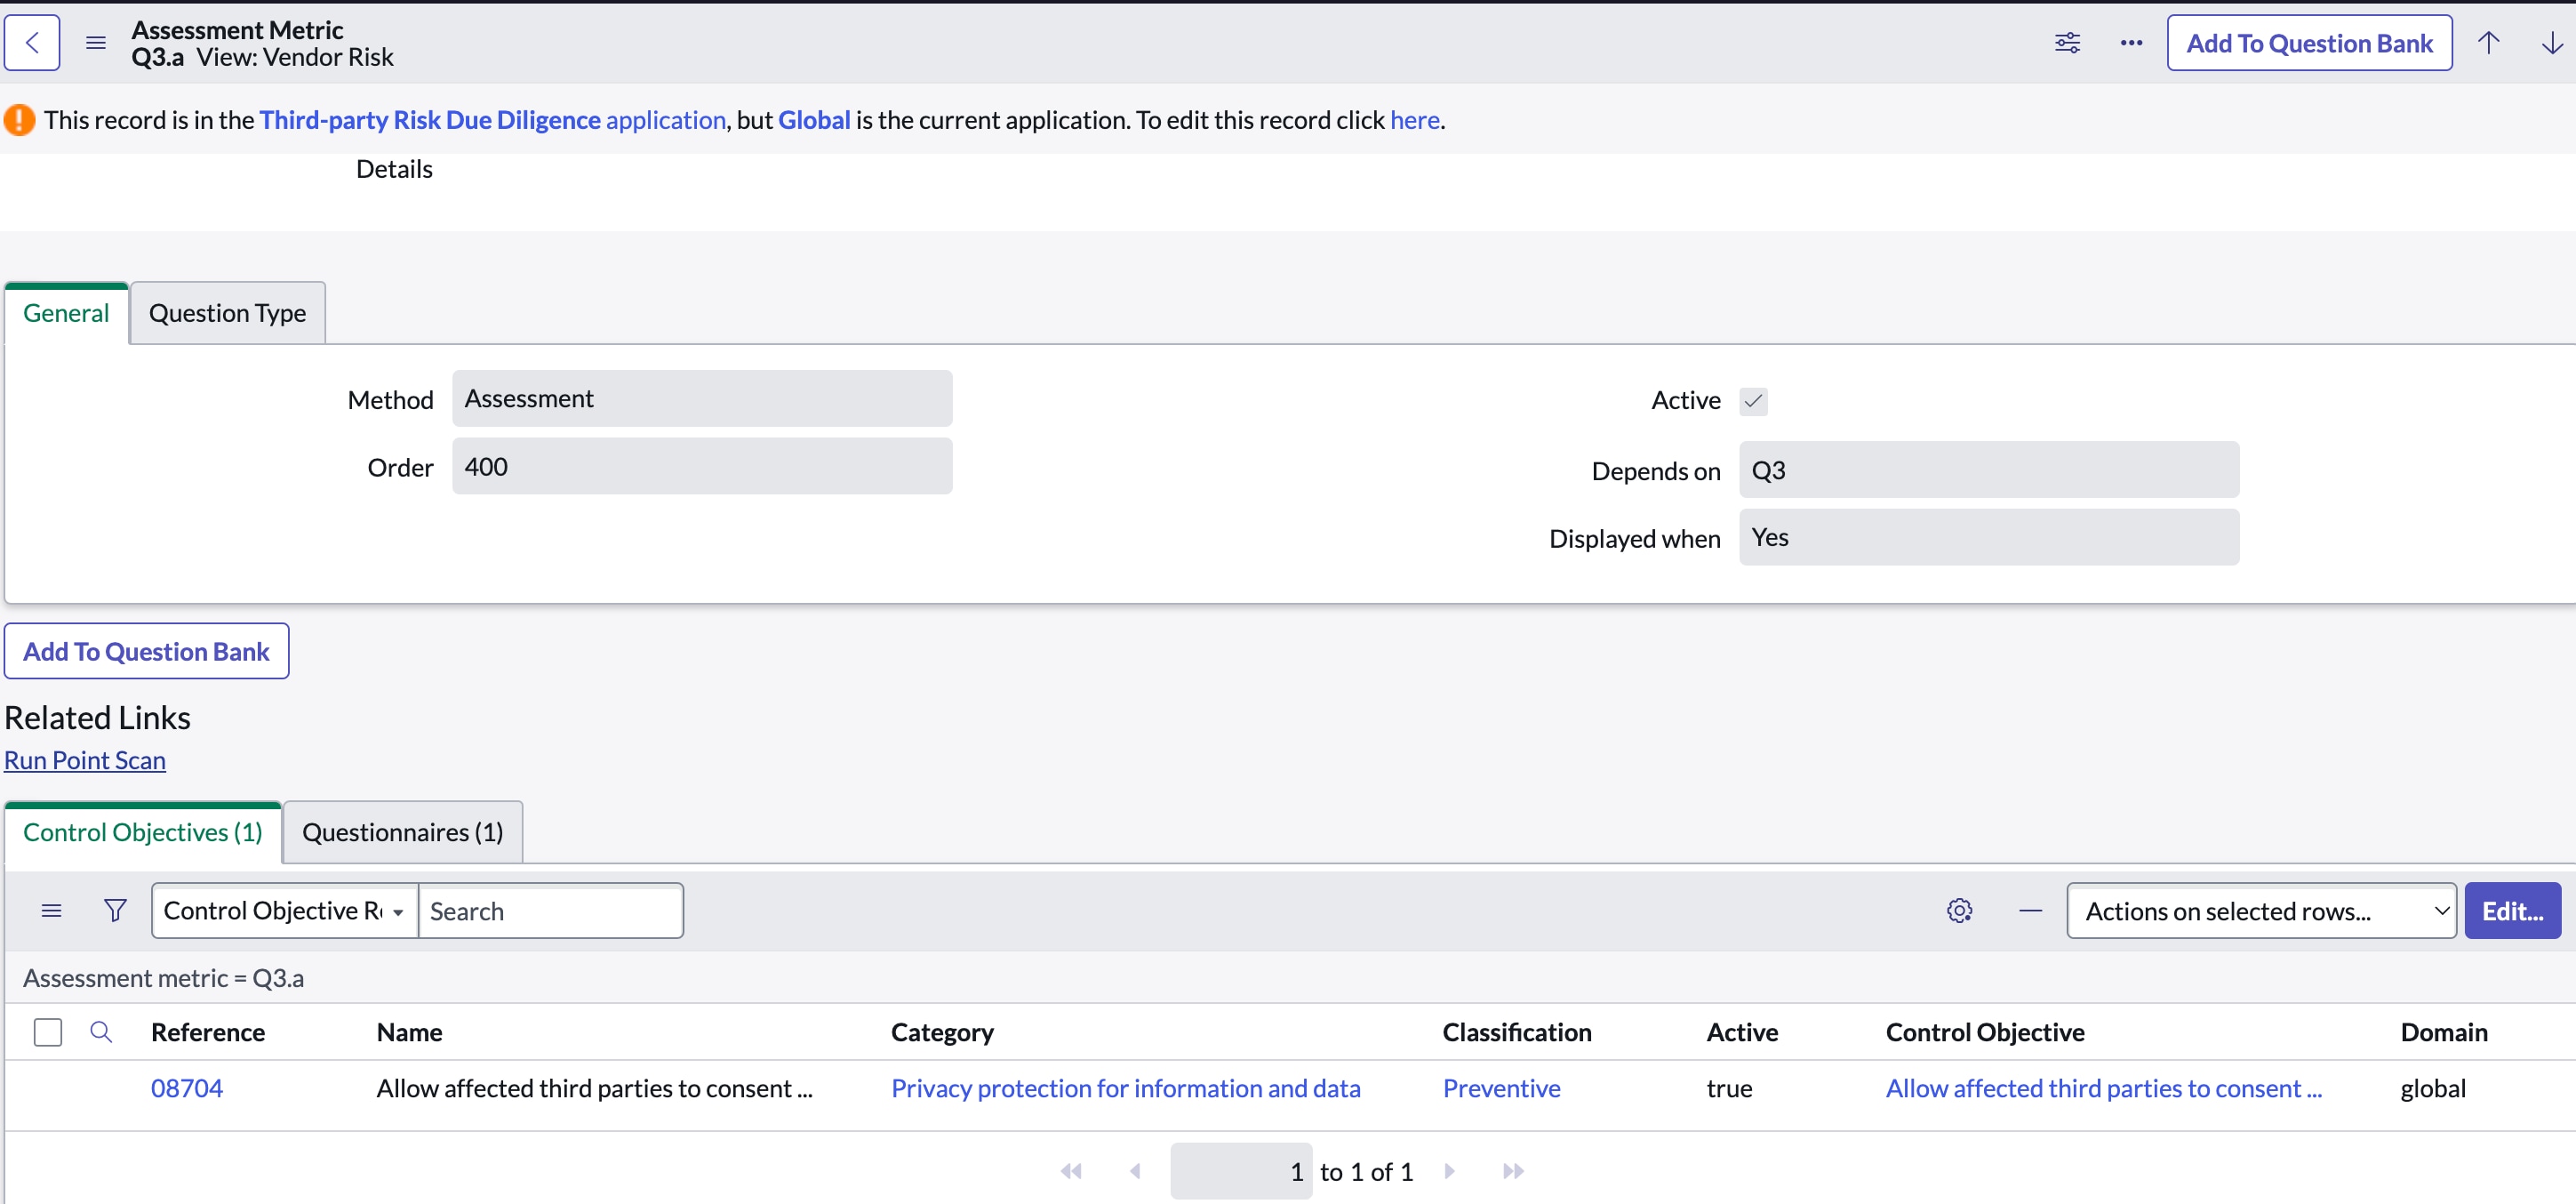Toggle the select-all rows checkbox

point(47,1031)
